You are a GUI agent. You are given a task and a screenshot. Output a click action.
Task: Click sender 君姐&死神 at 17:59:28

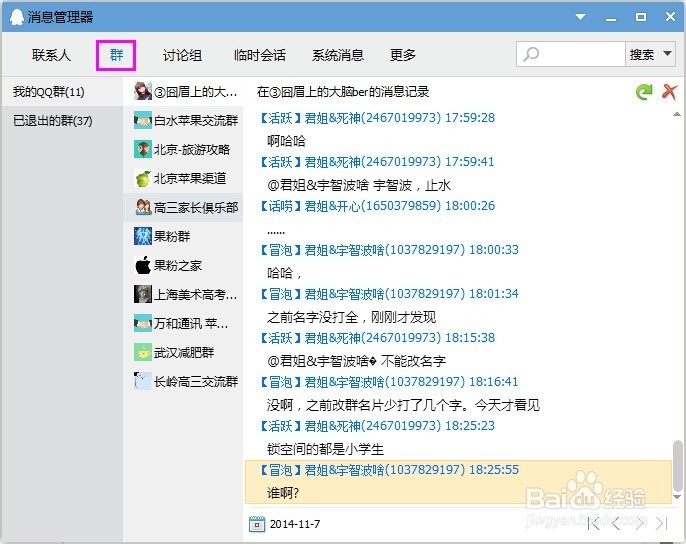378,118
